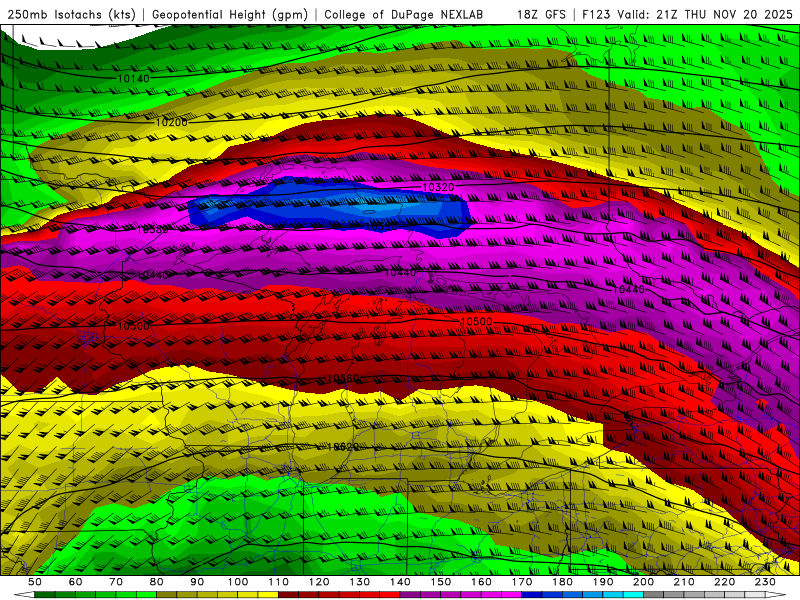Click the 10620 height contour label
Image resolution: width=800 pixels, height=600 pixels.
pyautogui.click(x=343, y=447)
